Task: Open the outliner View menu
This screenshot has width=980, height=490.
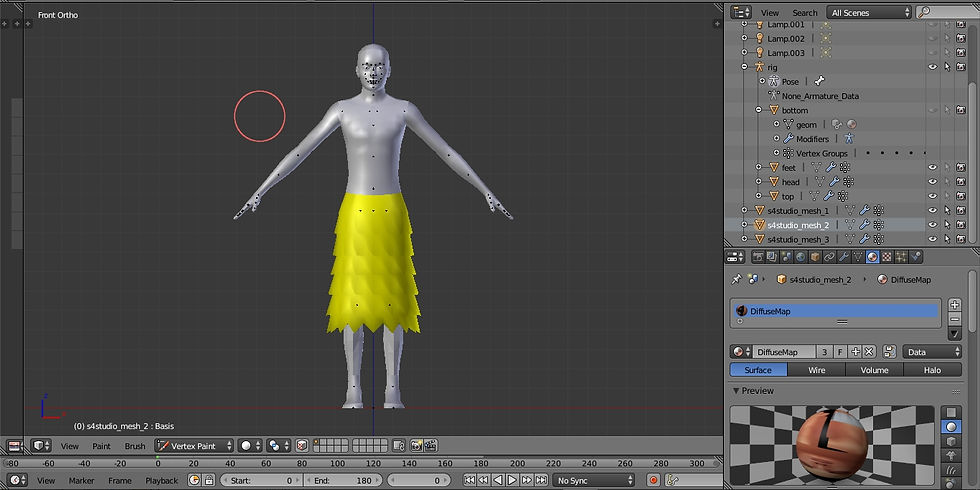Action: [x=769, y=12]
